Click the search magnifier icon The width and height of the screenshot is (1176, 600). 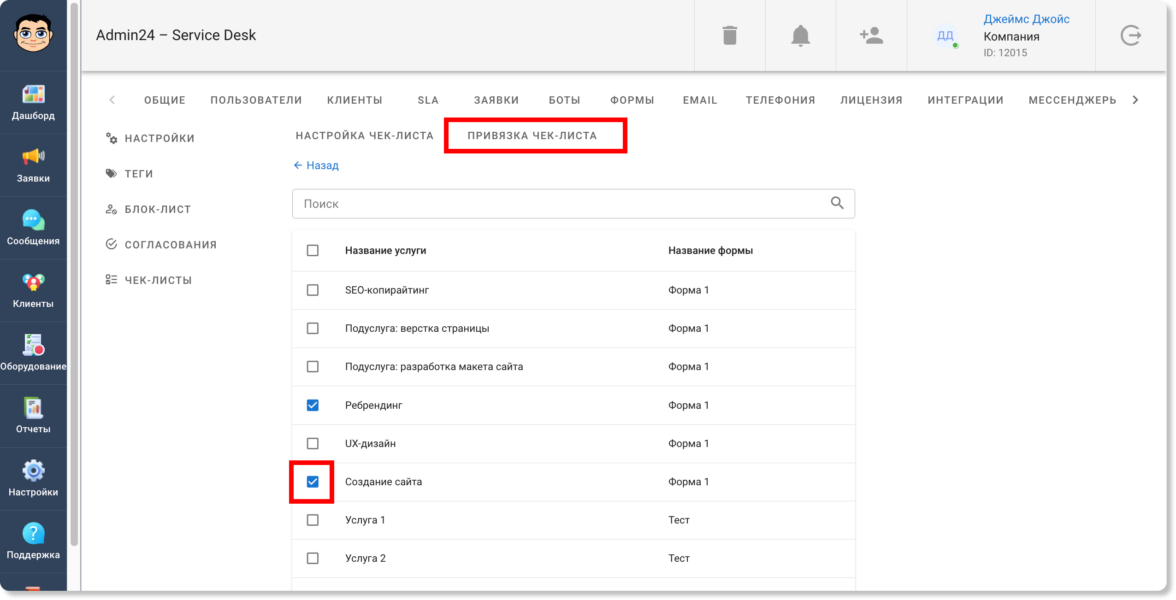click(x=837, y=203)
